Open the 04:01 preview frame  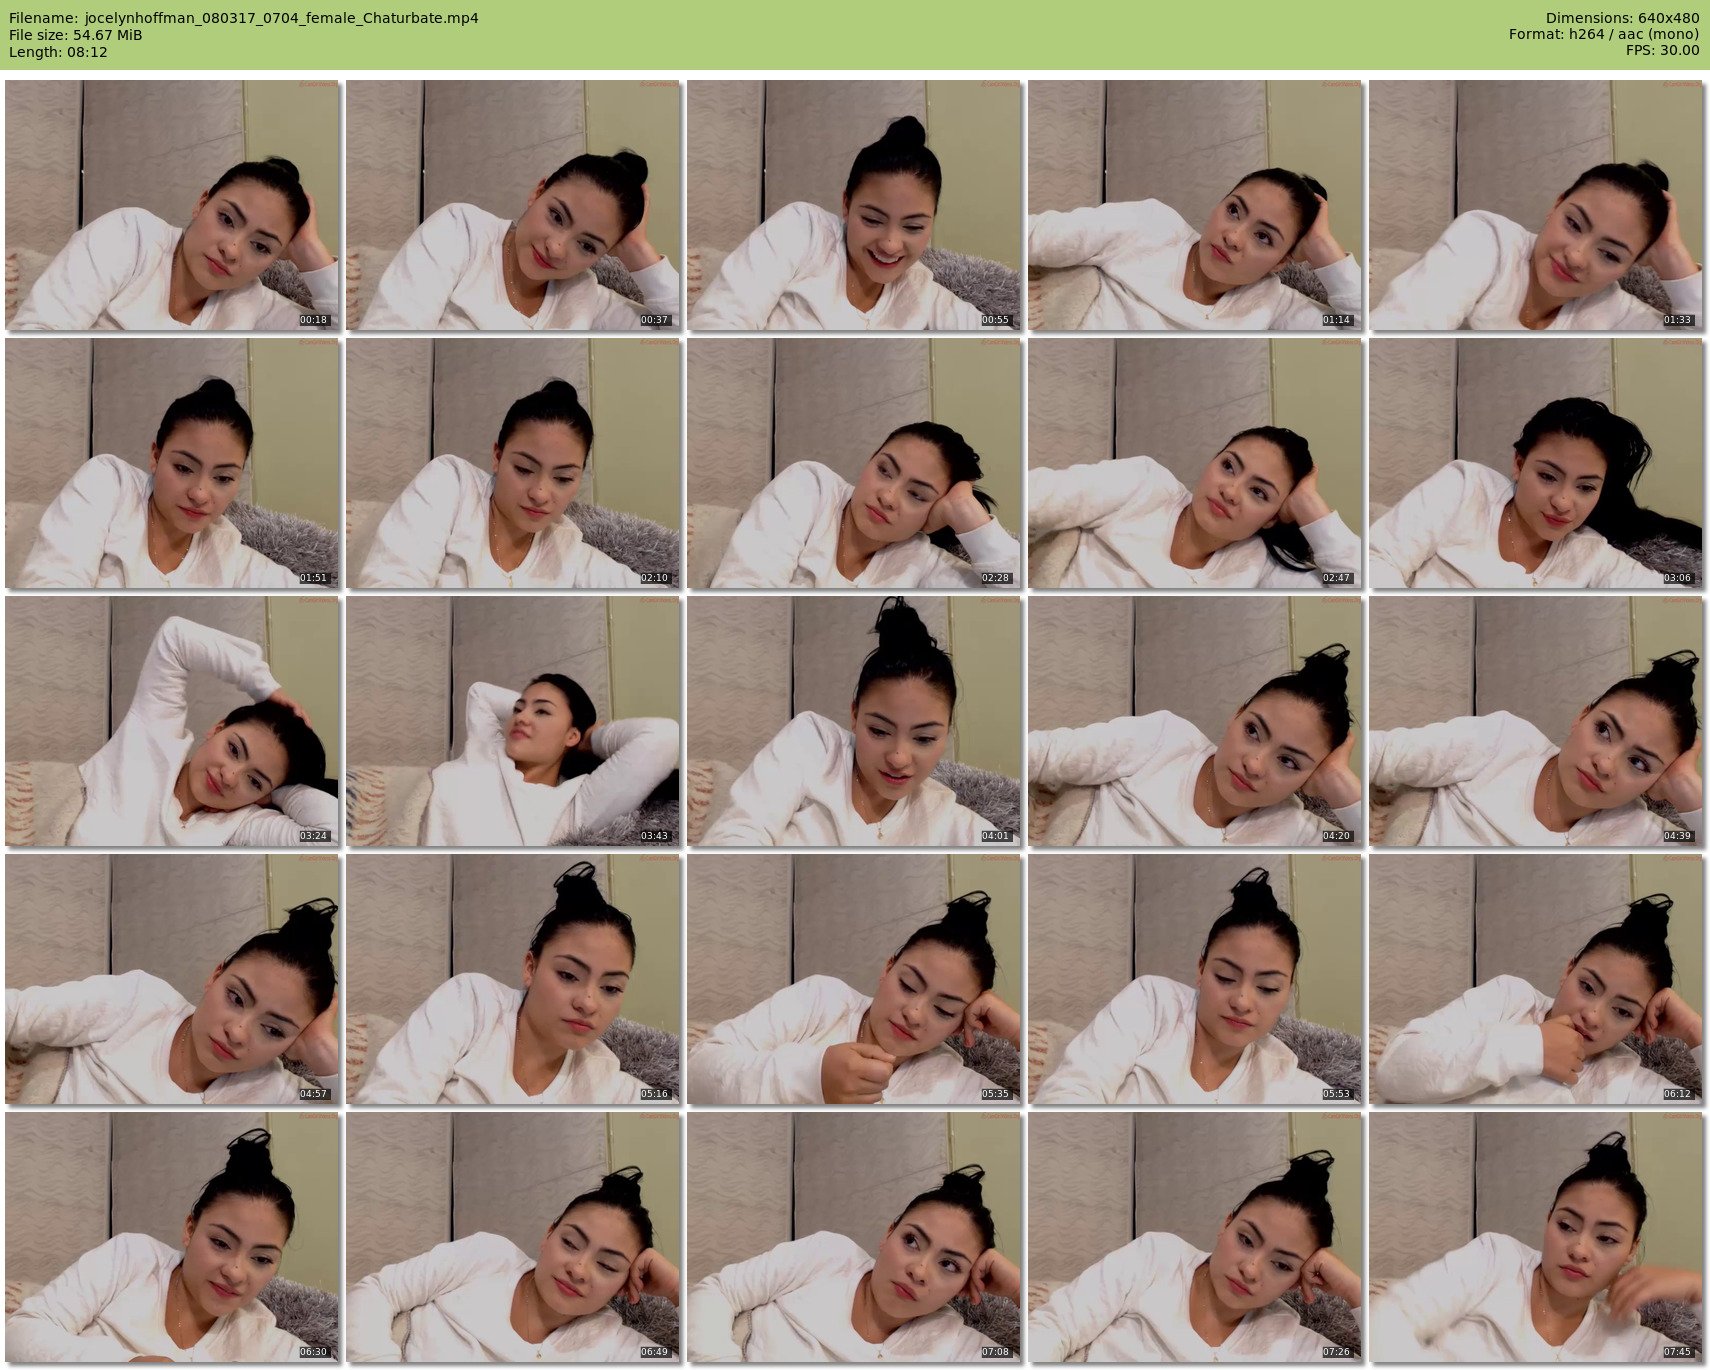coord(854,721)
